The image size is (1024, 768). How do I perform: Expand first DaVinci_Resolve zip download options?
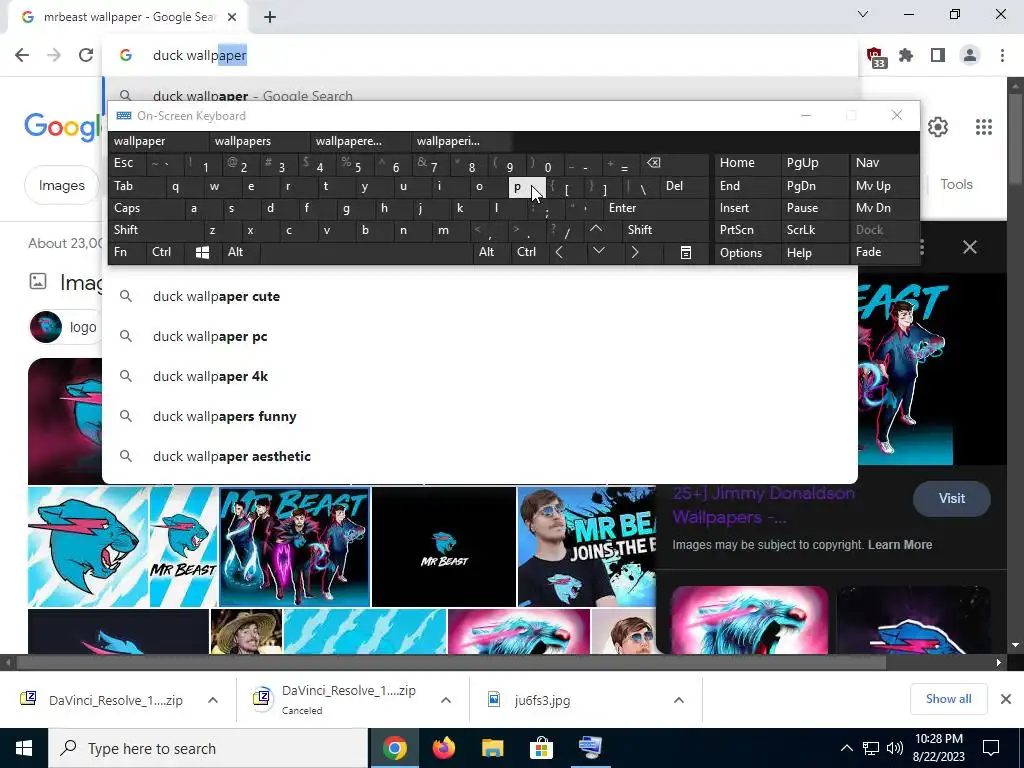pos(212,700)
